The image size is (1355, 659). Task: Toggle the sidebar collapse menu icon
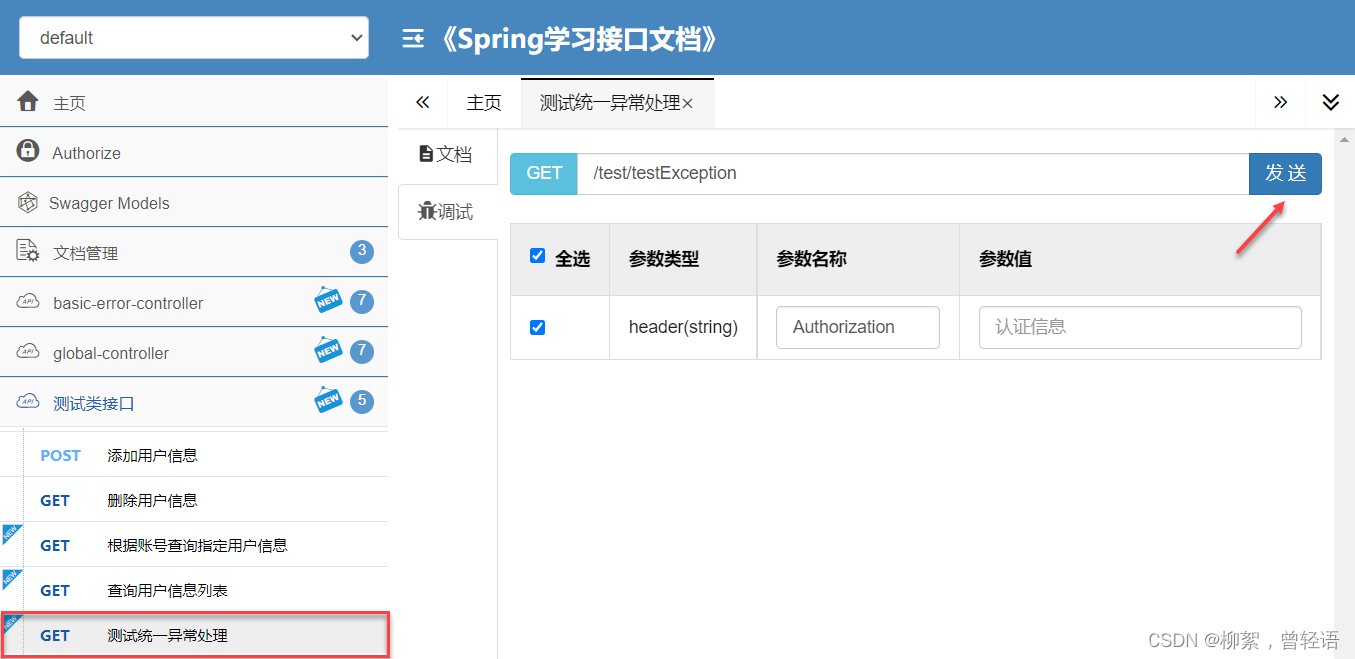point(412,39)
